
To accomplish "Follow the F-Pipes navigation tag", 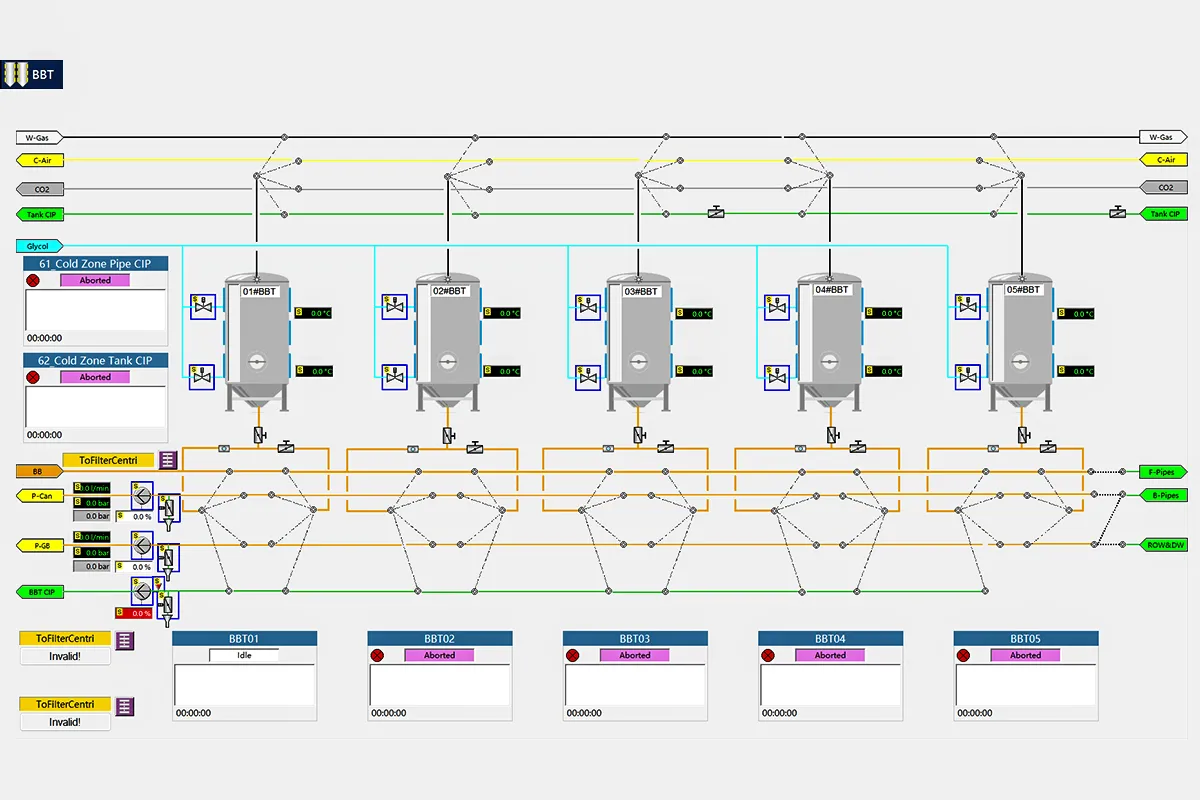I will pos(1163,471).
